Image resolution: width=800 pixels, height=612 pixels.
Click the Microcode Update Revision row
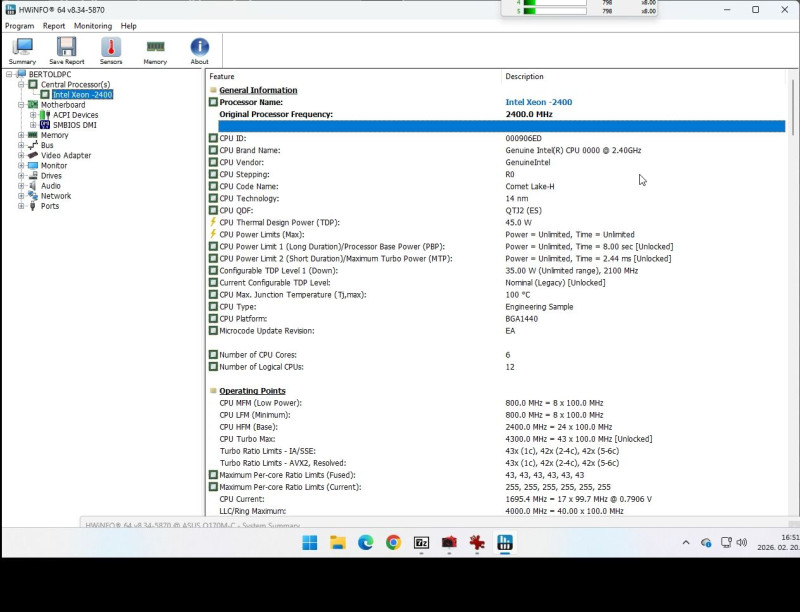pos(496,330)
